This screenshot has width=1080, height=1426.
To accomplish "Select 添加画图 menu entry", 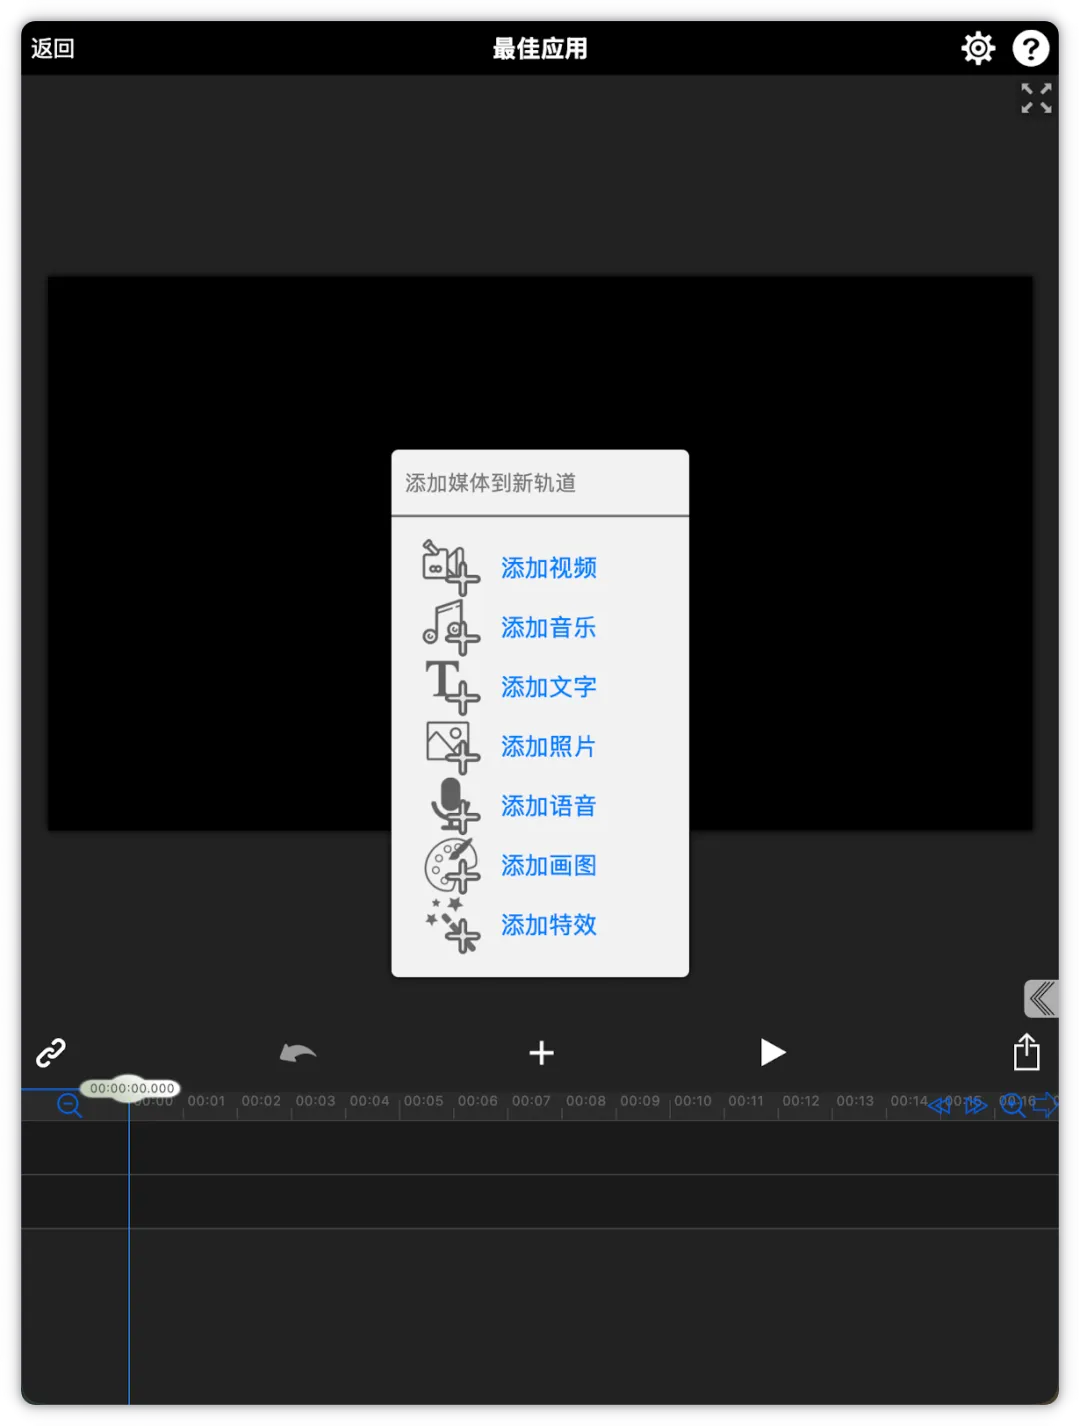I will [548, 866].
